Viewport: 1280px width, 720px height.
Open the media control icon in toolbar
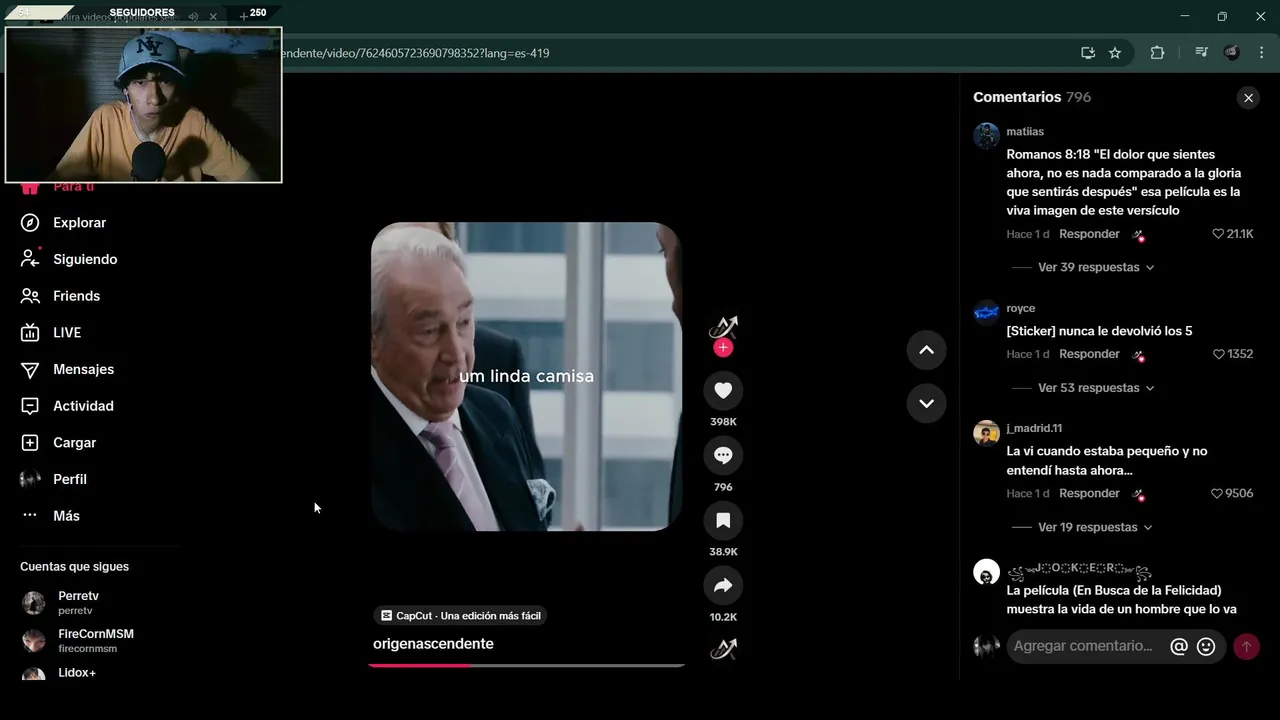click(1202, 53)
